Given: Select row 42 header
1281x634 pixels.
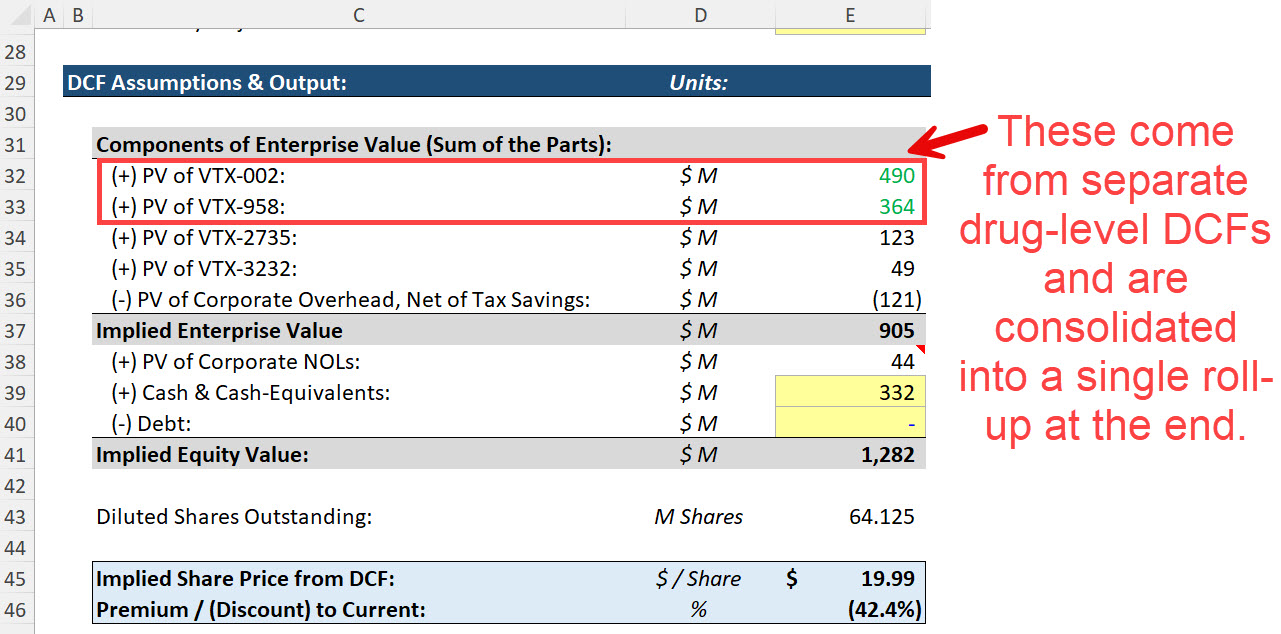Looking at the screenshot, I should pos(17,485).
